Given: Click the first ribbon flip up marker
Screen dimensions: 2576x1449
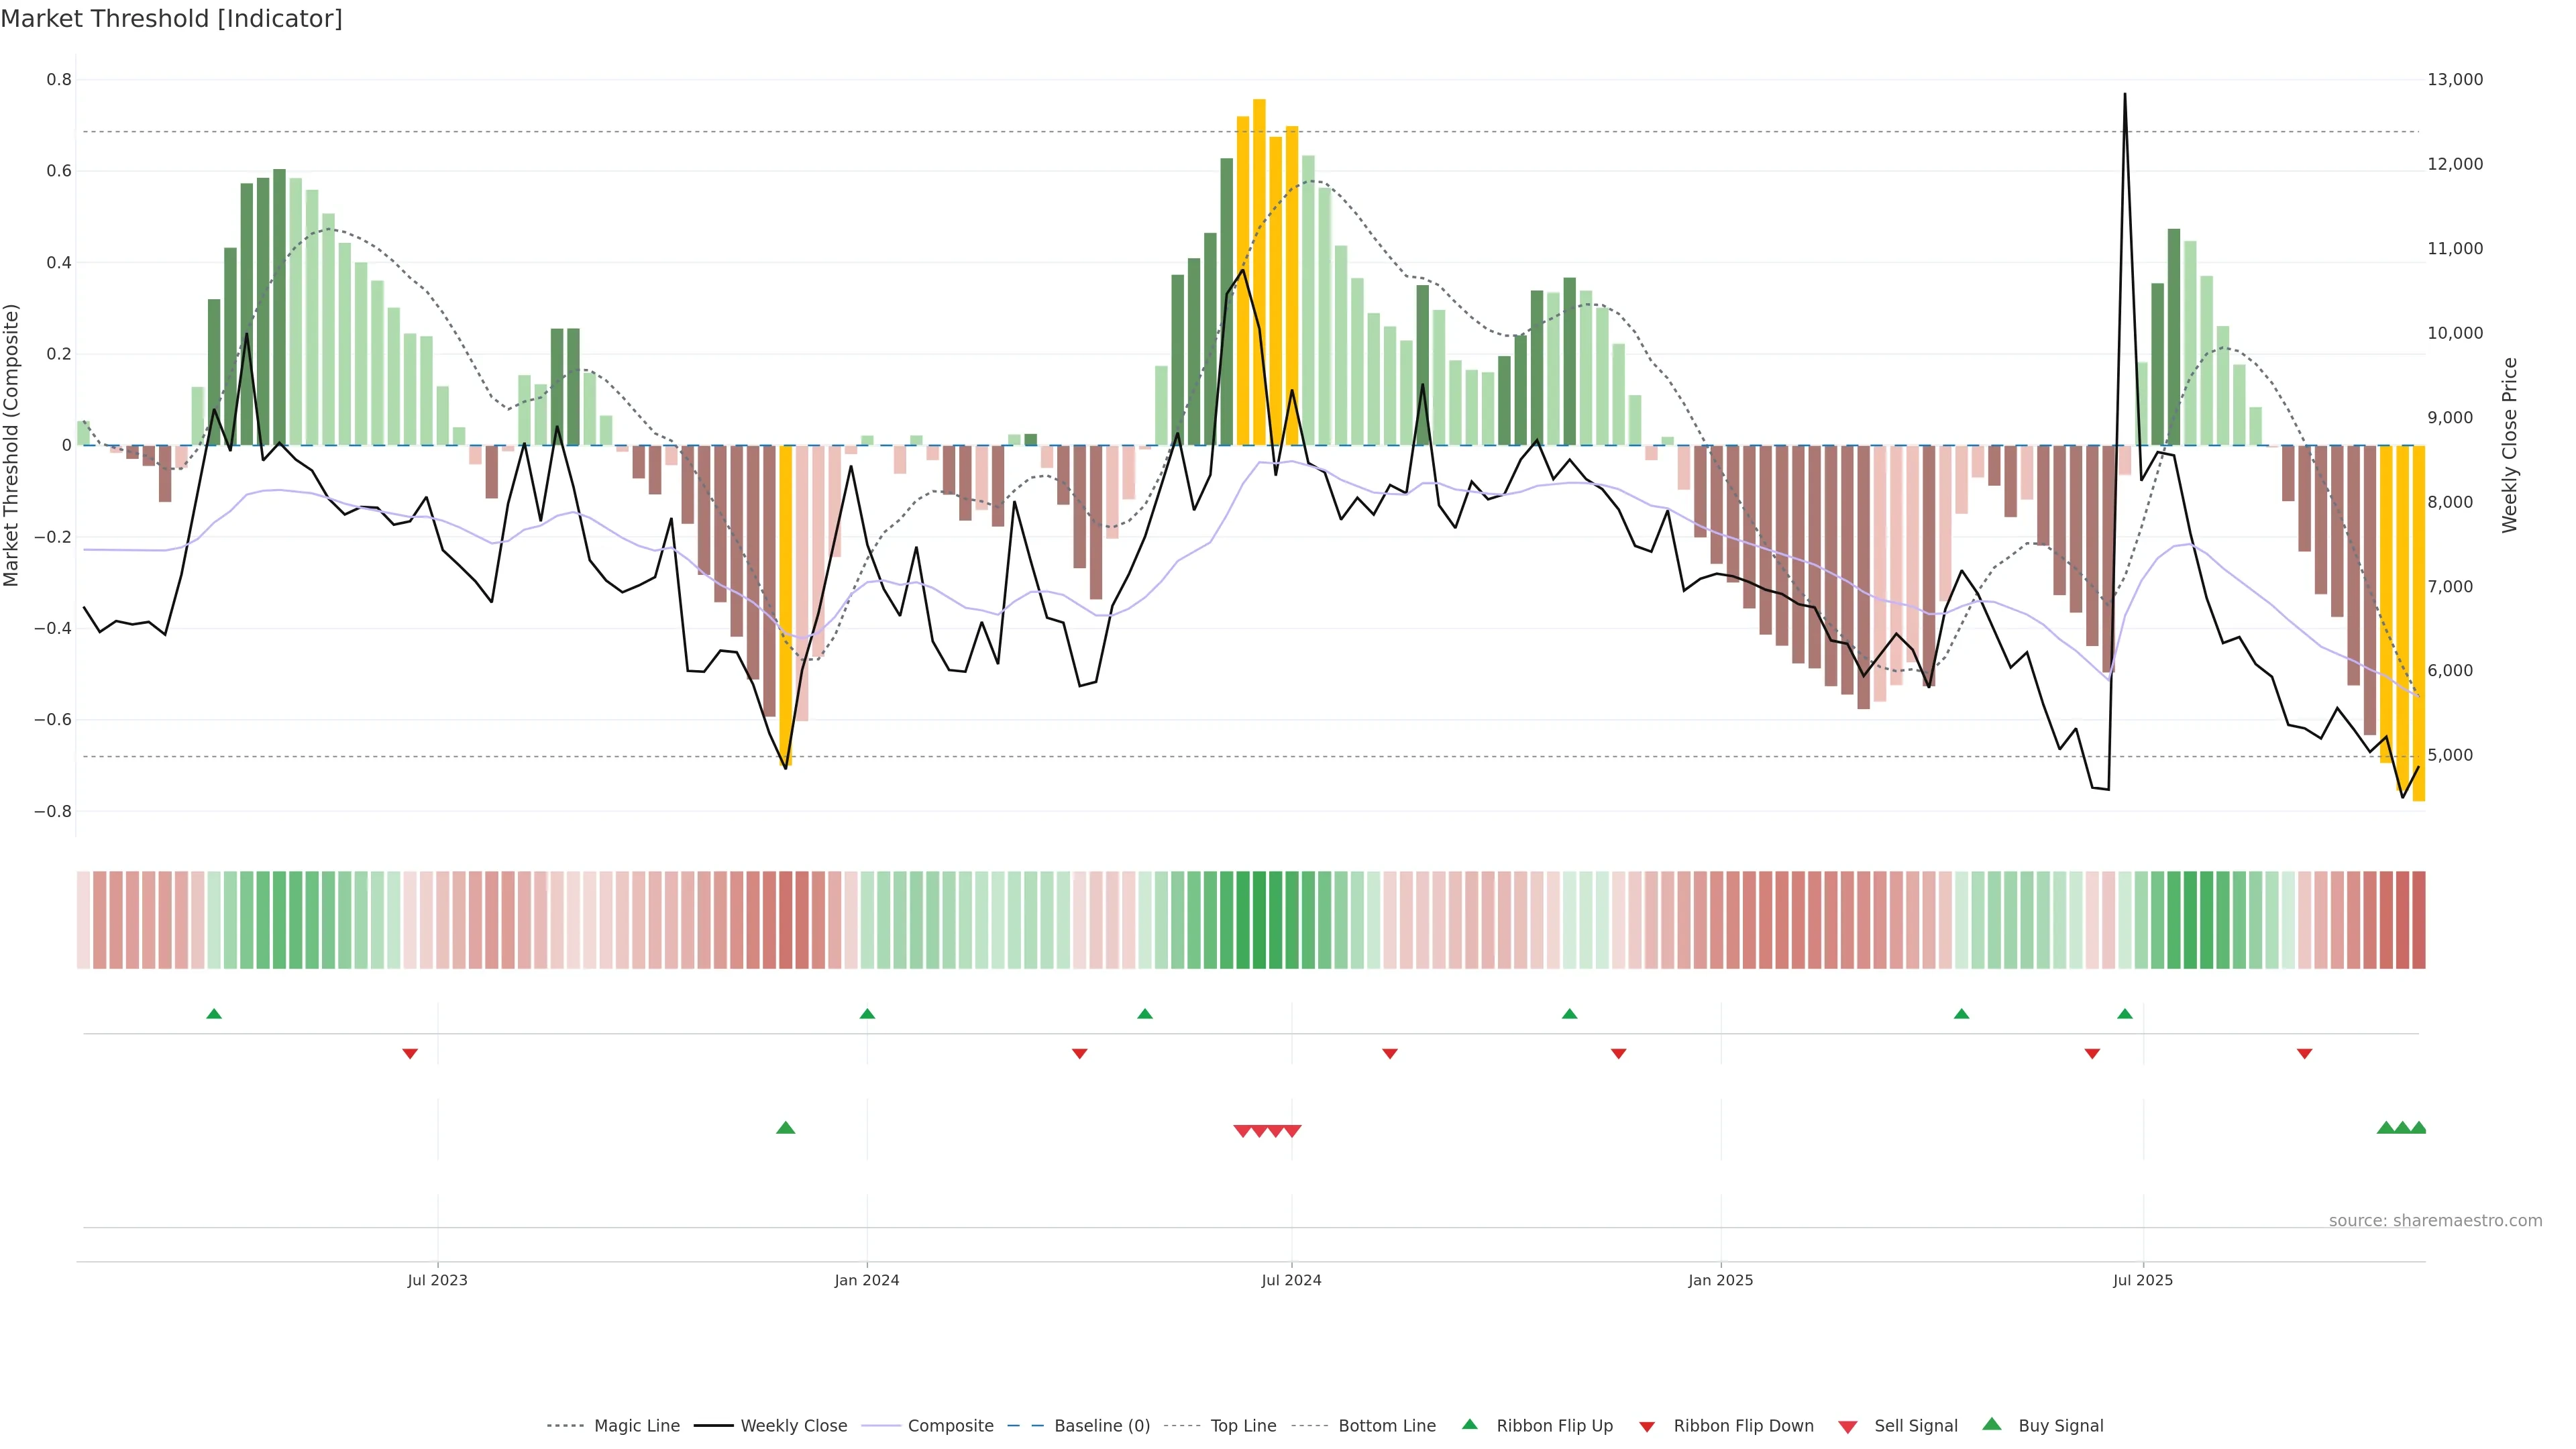Looking at the screenshot, I should coord(214,1014).
